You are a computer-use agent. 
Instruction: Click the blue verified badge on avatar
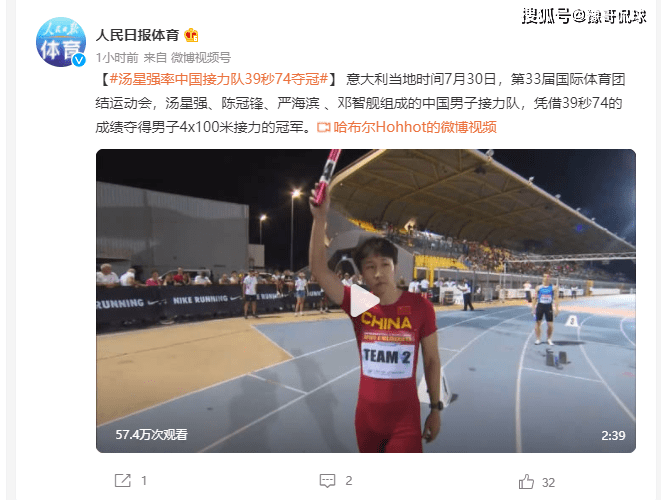click(79, 60)
